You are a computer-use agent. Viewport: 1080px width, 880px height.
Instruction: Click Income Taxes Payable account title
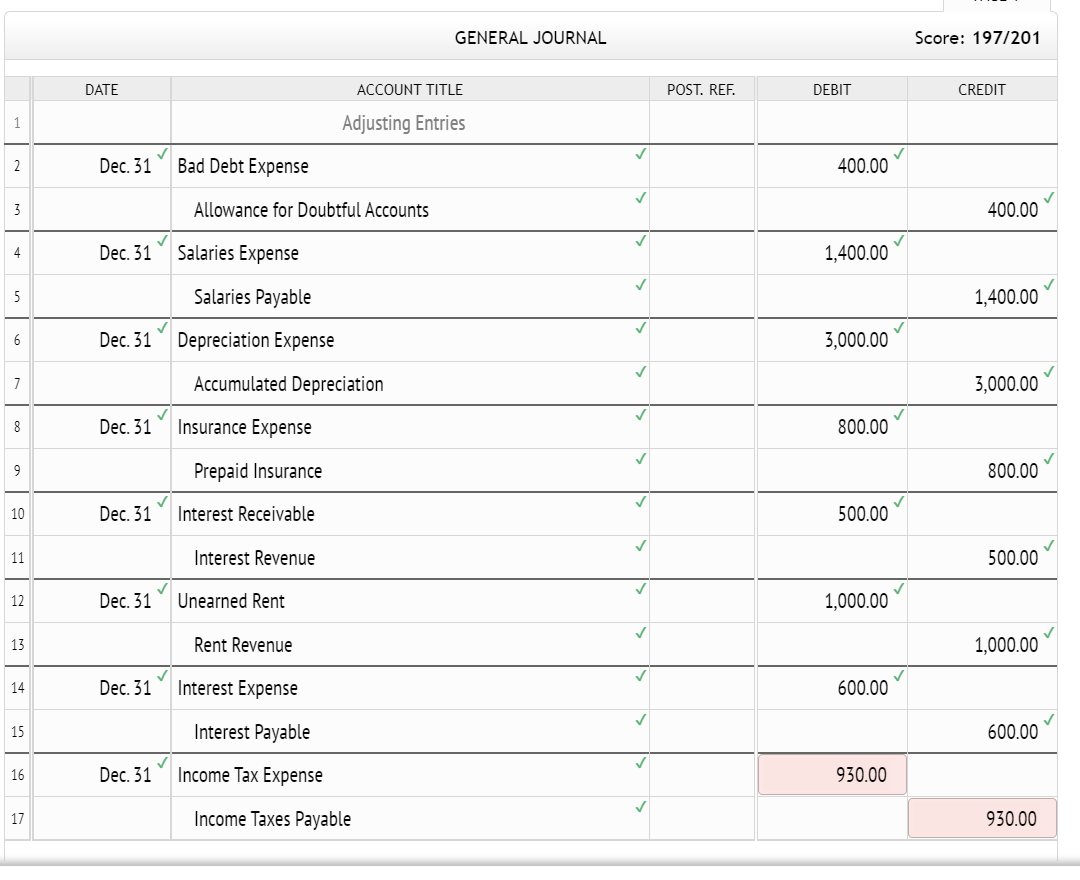click(272, 819)
